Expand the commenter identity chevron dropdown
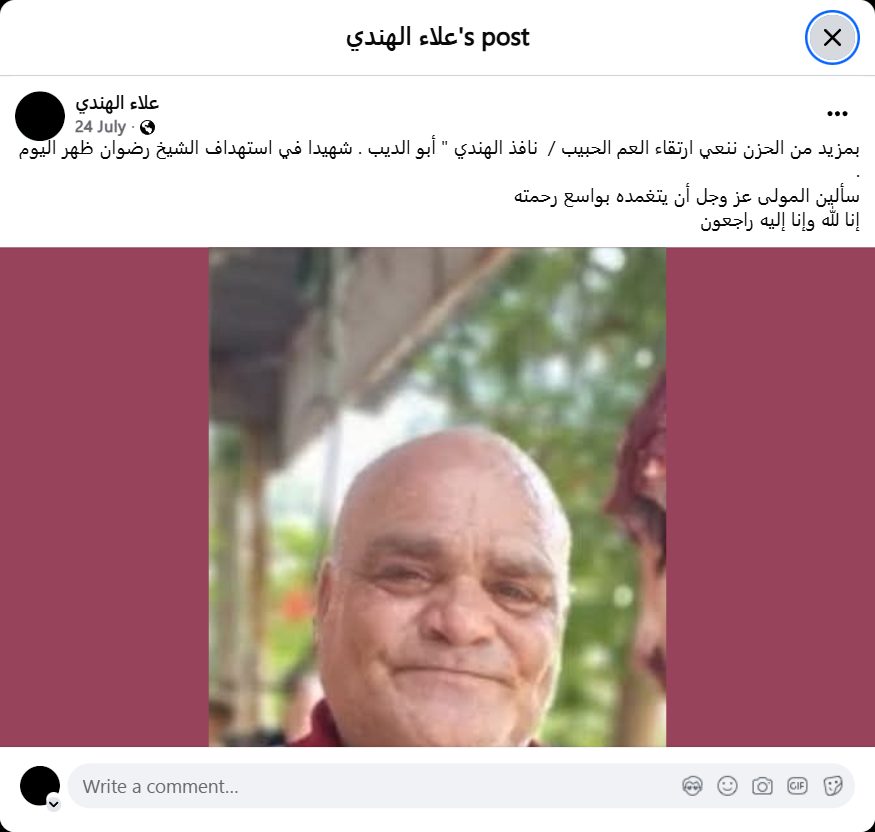875x832 pixels. click(54, 804)
